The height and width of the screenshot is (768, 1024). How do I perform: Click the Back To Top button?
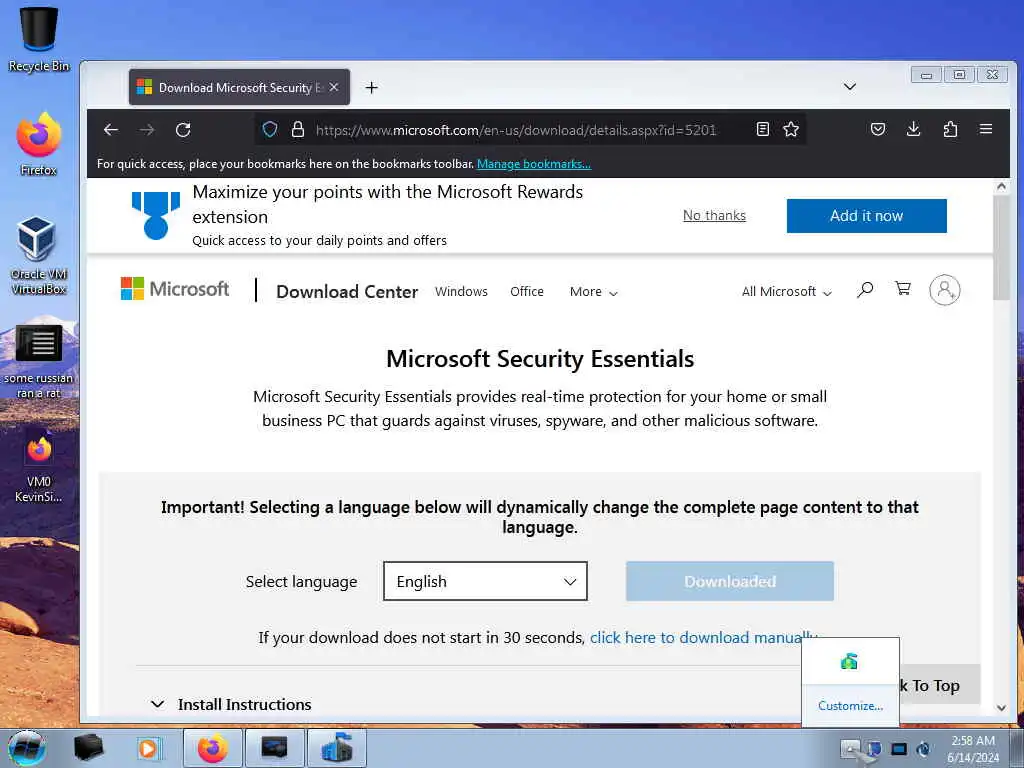(x=939, y=685)
